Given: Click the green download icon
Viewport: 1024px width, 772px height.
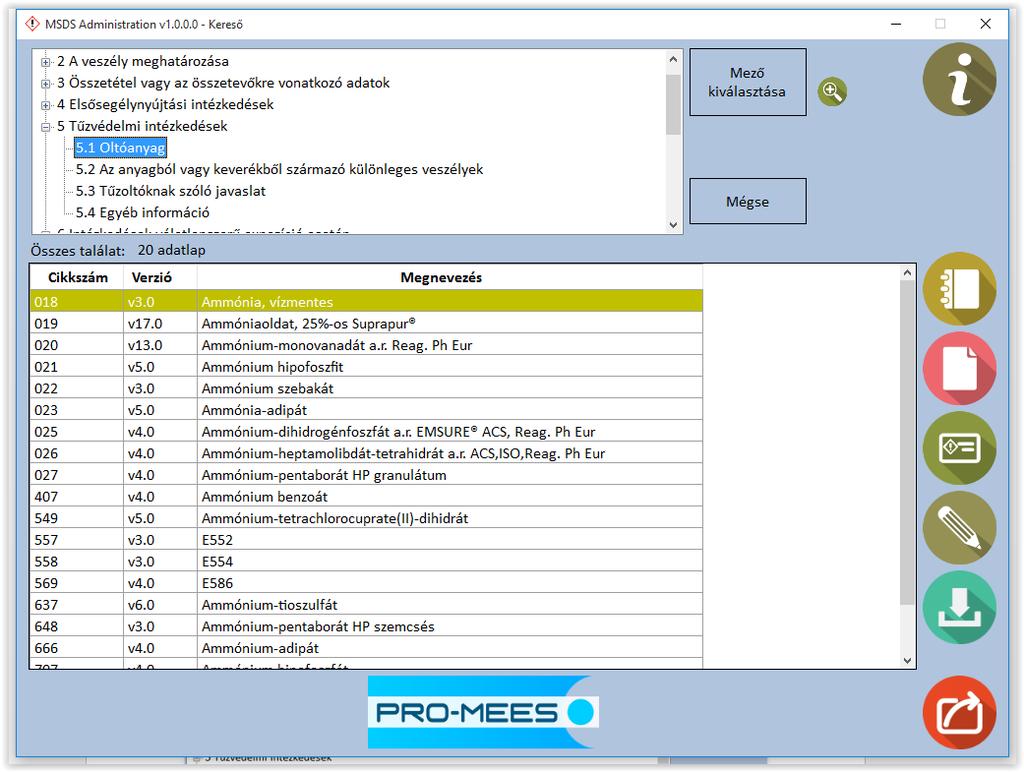Looking at the screenshot, I should coord(959,607).
